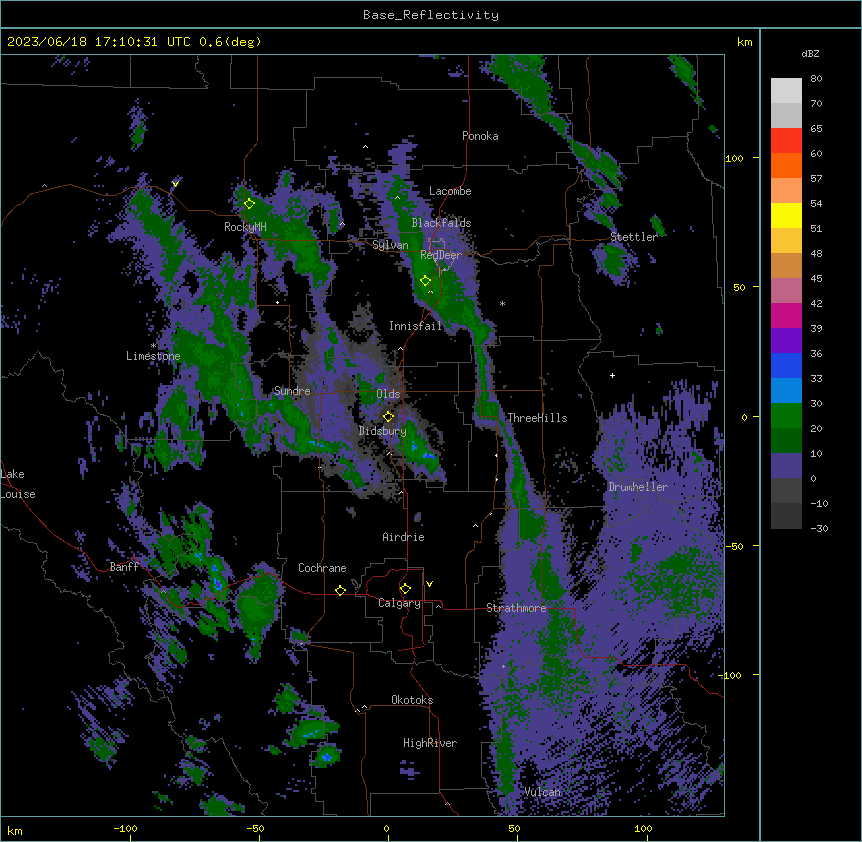
Task: Click the Base_Reflectivity title text
Action: [x=431, y=15]
